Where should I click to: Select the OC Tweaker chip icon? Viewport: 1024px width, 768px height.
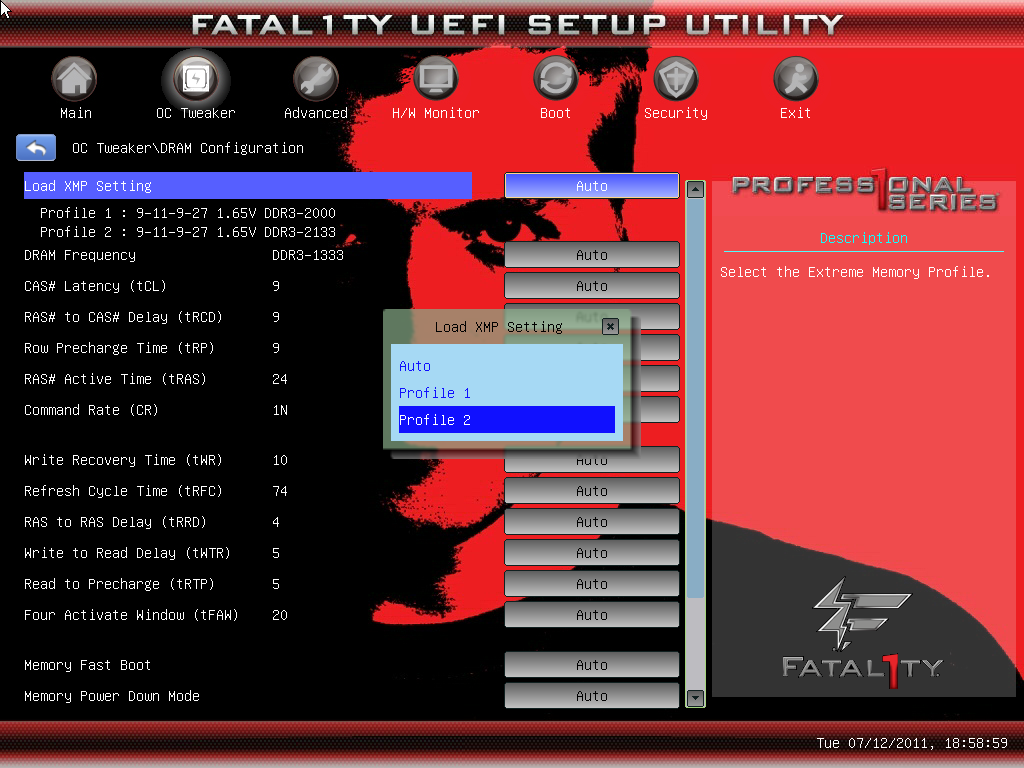(195, 79)
